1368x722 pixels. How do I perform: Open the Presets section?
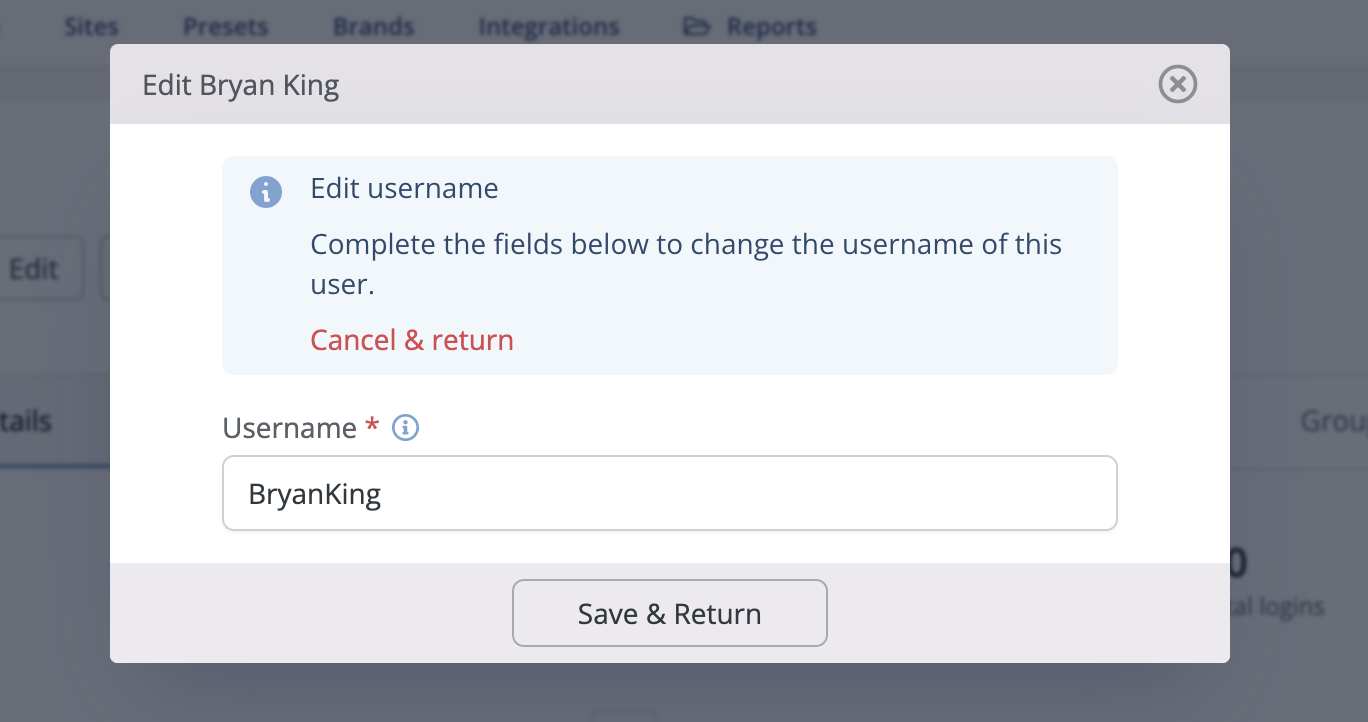coord(224,26)
